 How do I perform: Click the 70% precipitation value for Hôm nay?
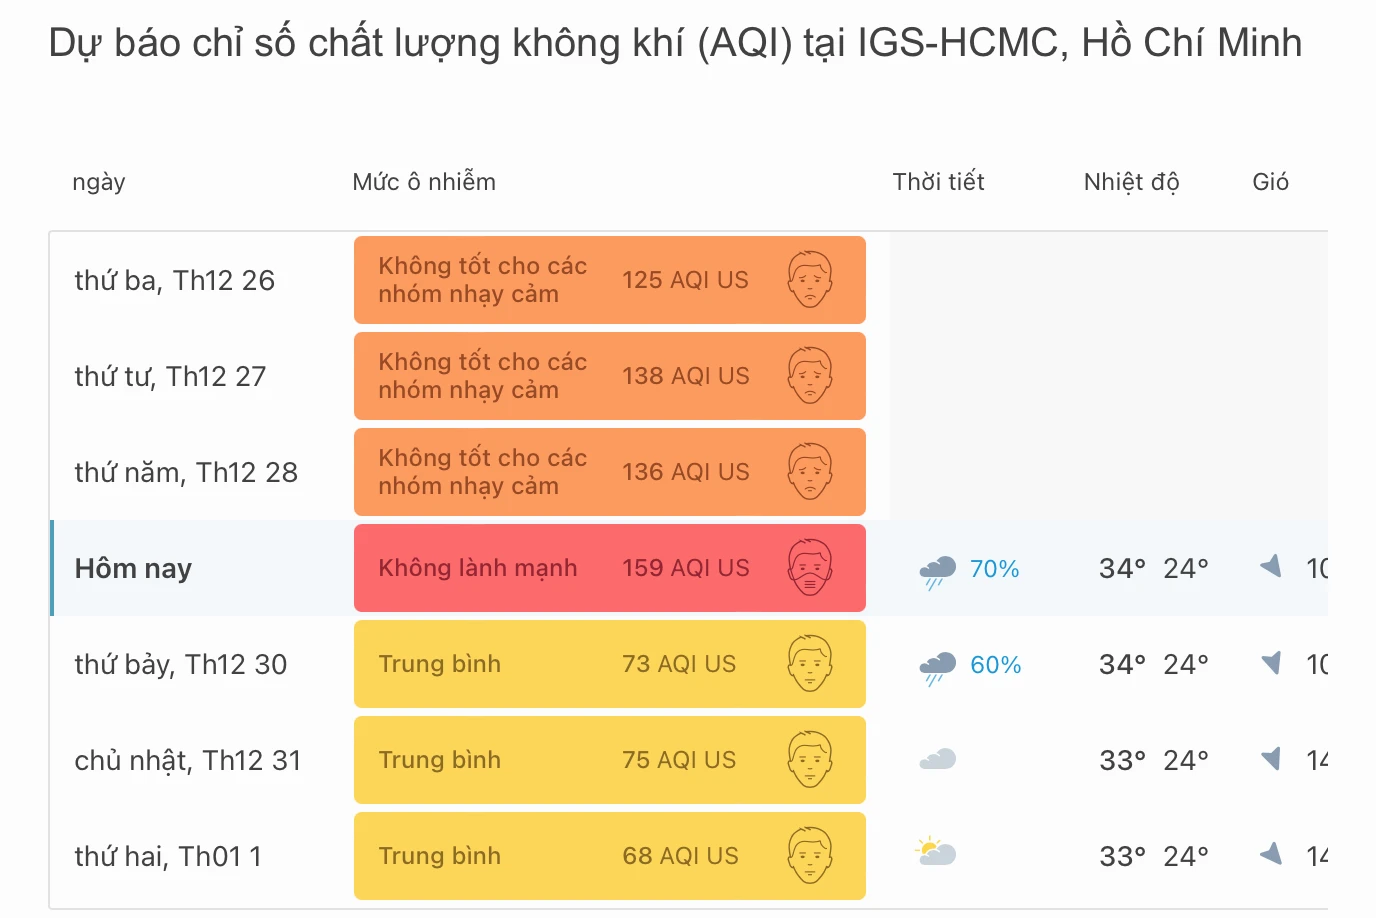[994, 569]
